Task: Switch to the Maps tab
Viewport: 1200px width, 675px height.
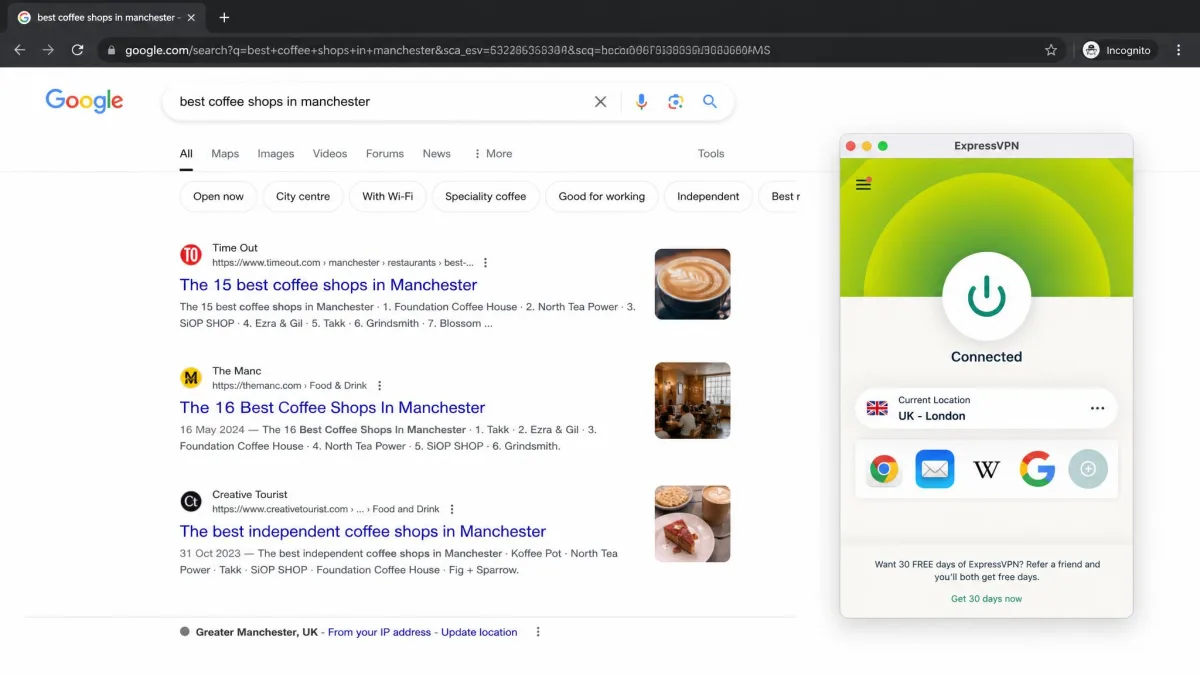Action: click(225, 154)
